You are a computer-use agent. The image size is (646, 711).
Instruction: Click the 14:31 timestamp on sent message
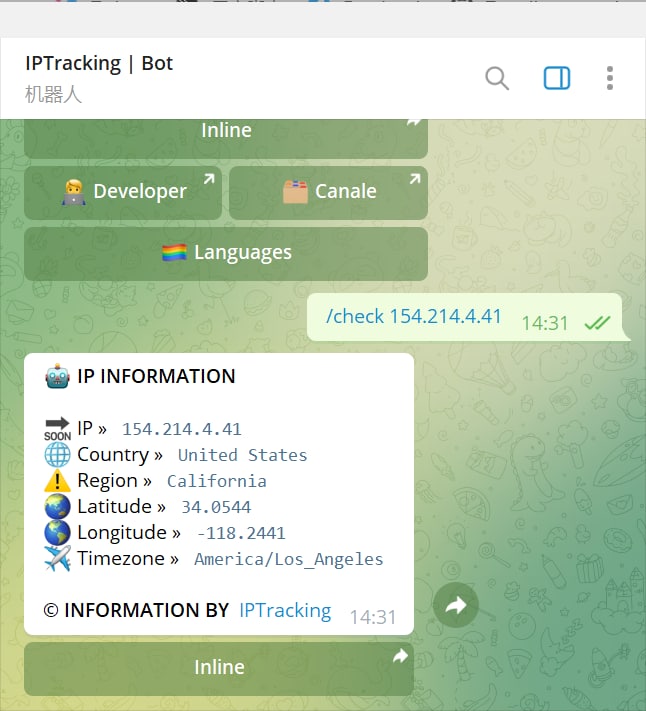(544, 323)
